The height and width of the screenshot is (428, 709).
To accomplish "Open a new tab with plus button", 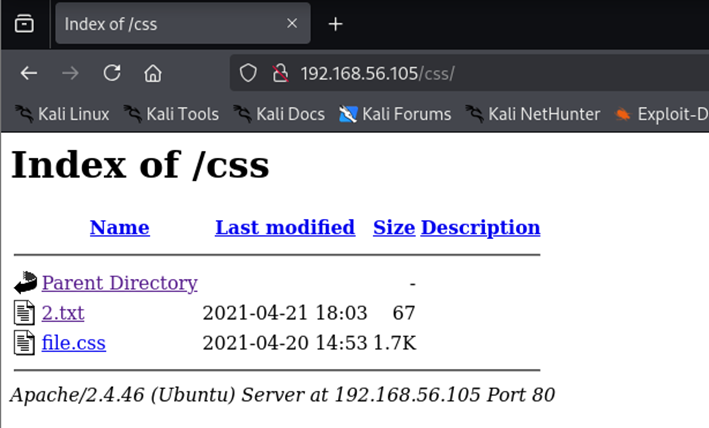I will pos(336,24).
